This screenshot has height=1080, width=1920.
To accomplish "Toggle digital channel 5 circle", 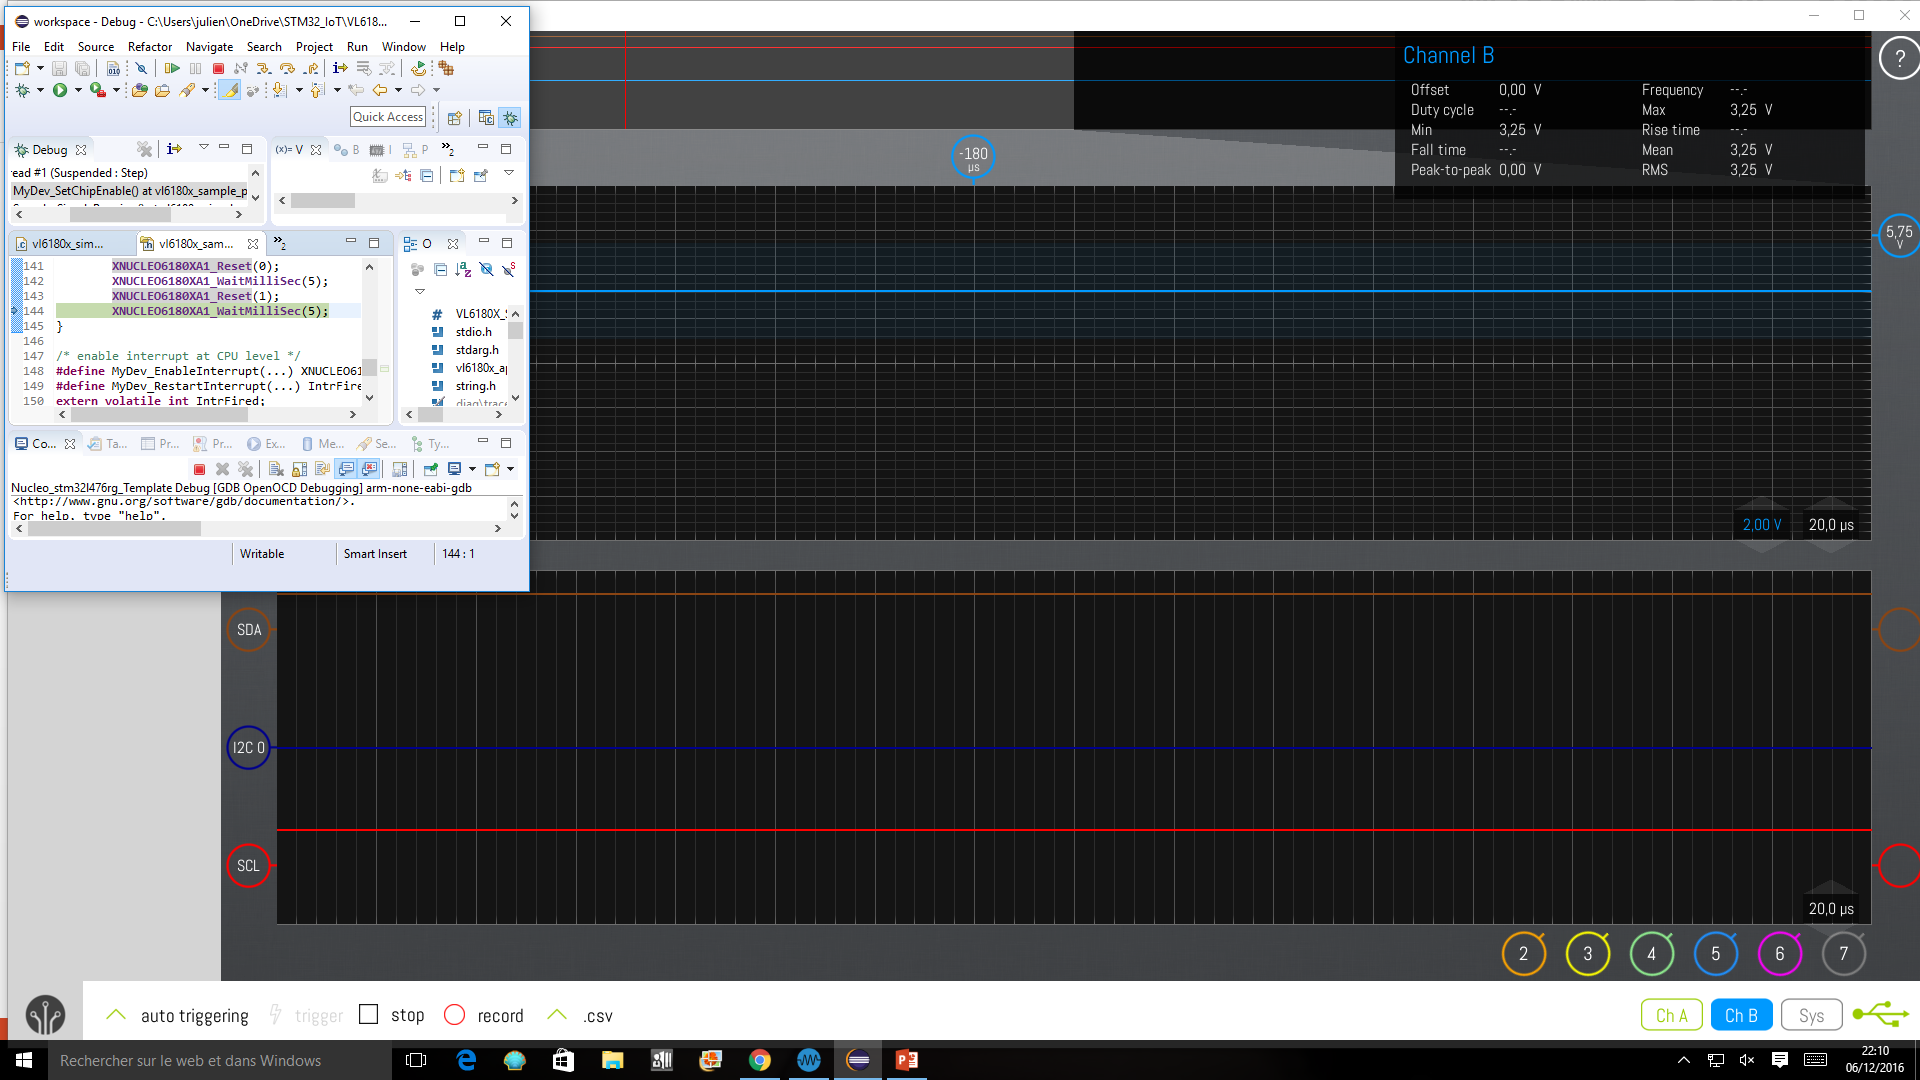I will (x=1715, y=954).
